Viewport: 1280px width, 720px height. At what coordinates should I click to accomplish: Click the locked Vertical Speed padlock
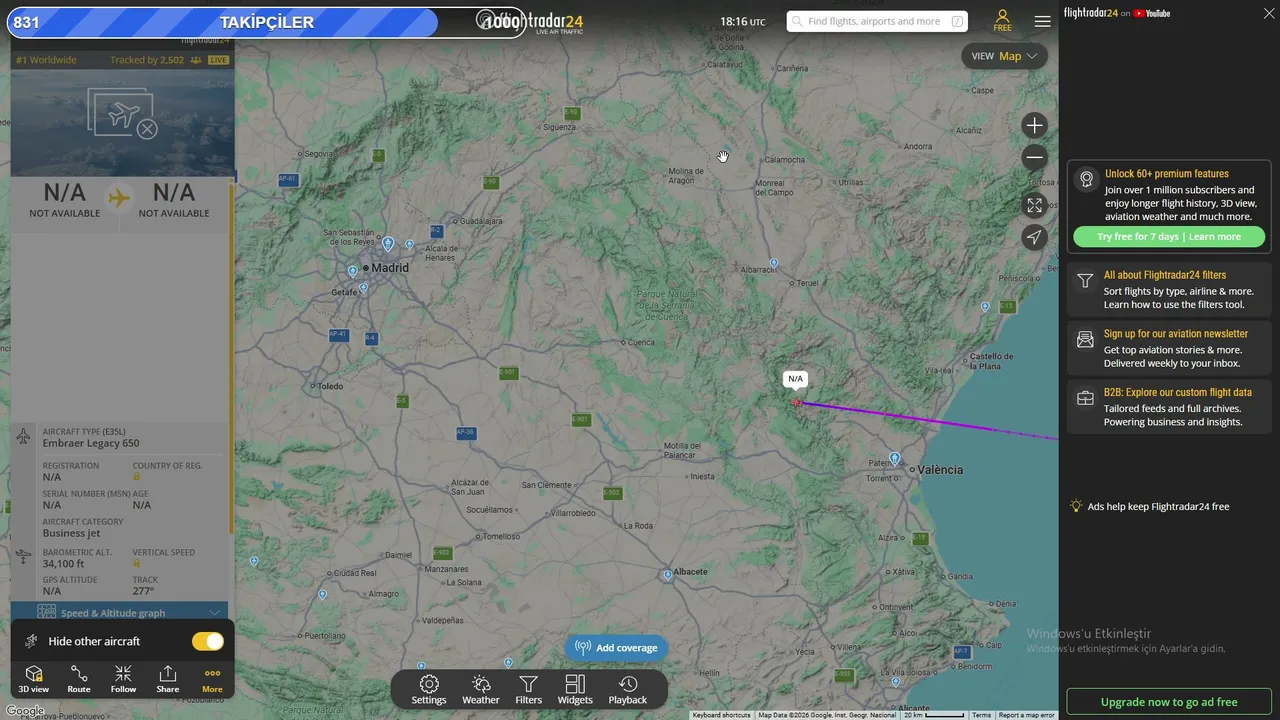point(137,564)
